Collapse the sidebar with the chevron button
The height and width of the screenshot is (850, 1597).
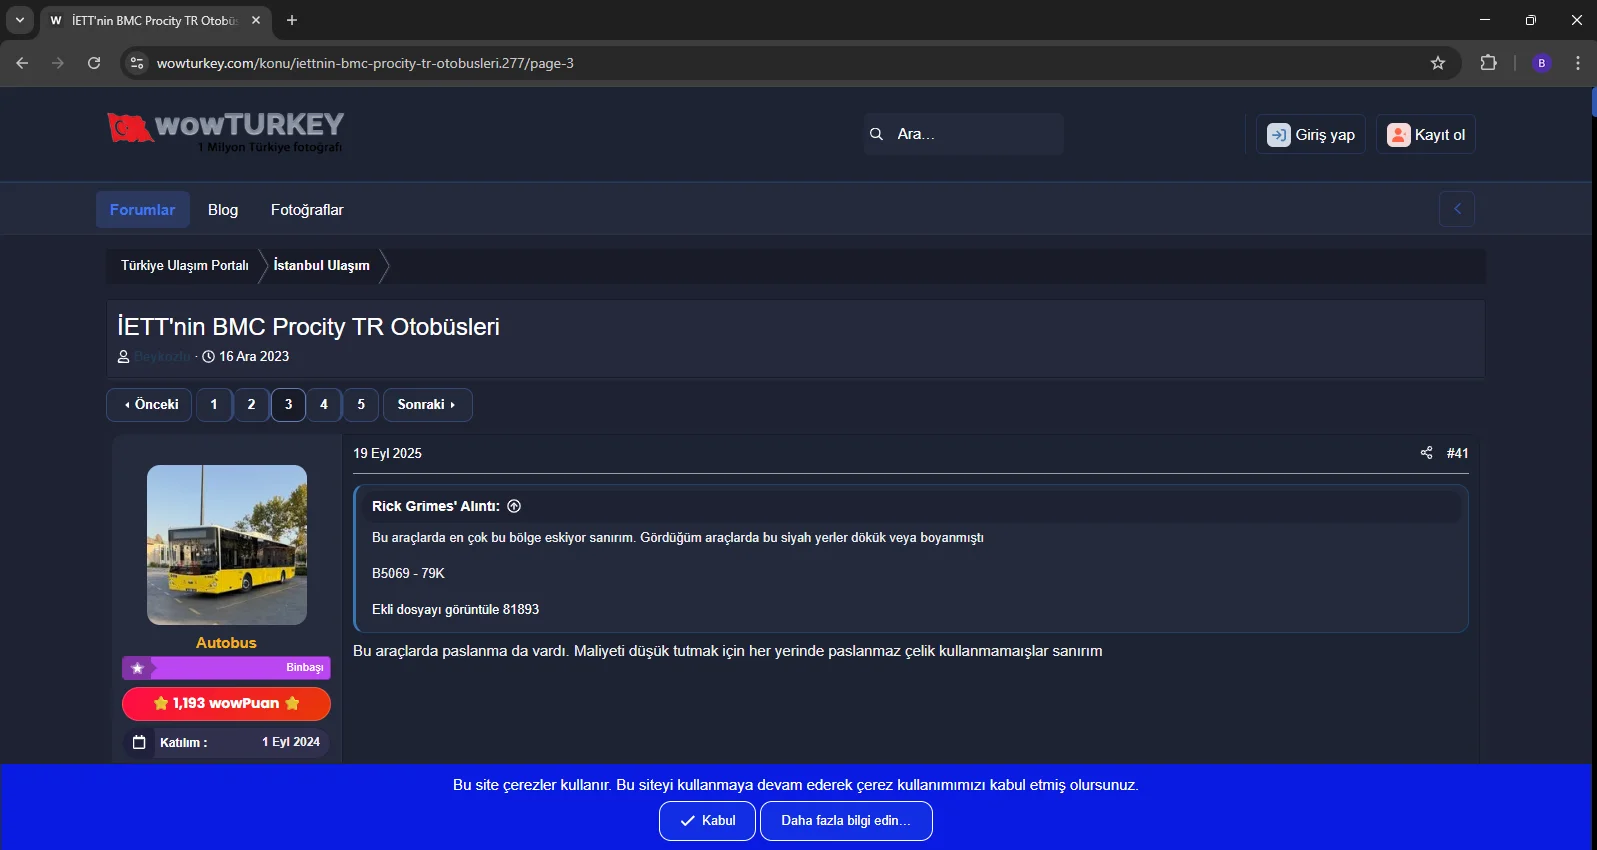(x=1457, y=209)
